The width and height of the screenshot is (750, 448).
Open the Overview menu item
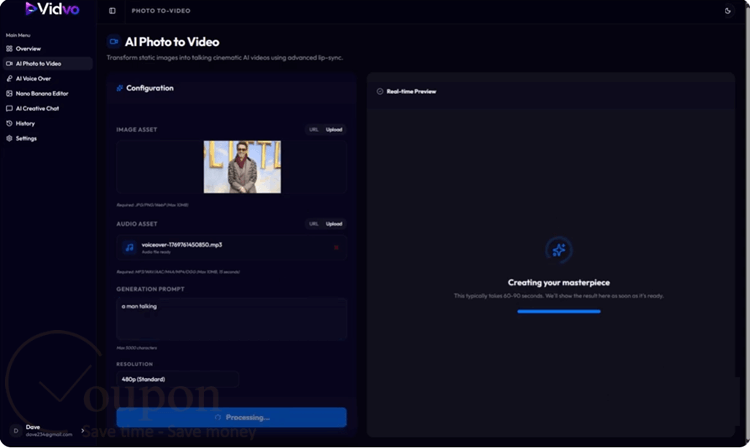click(x=47, y=49)
